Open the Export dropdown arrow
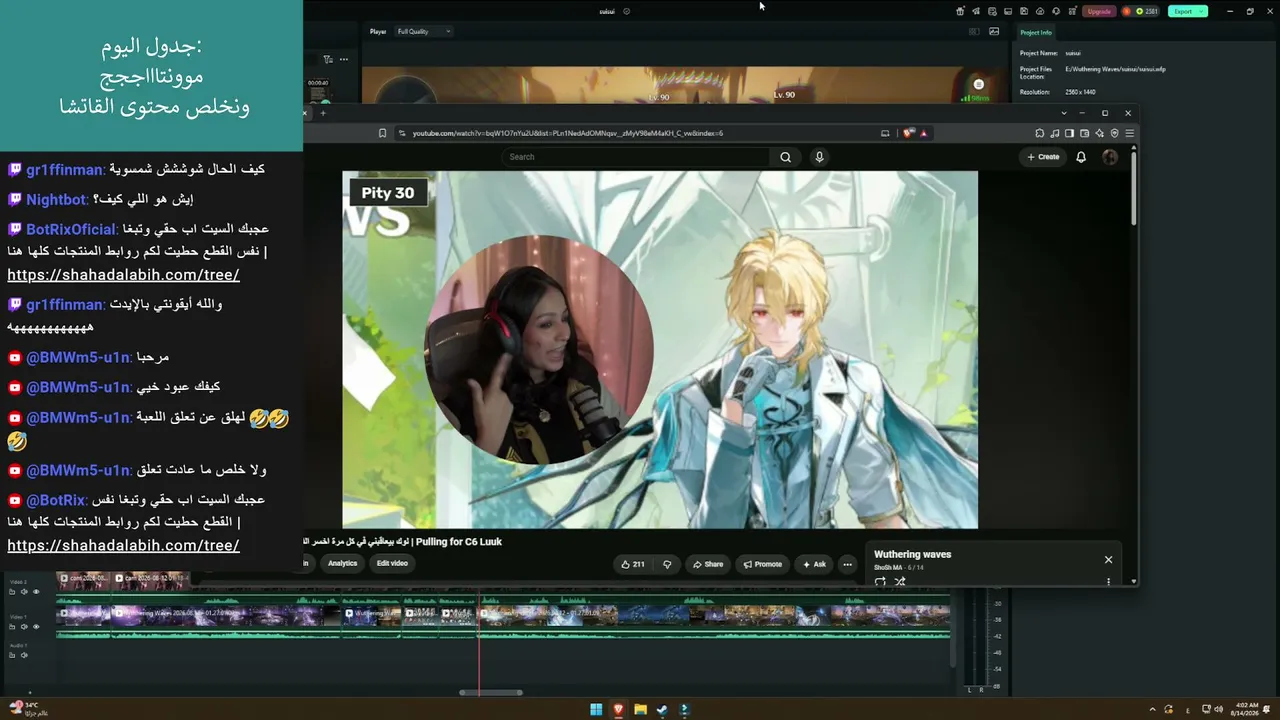 pyautogui.click(x=1201, y=11)
